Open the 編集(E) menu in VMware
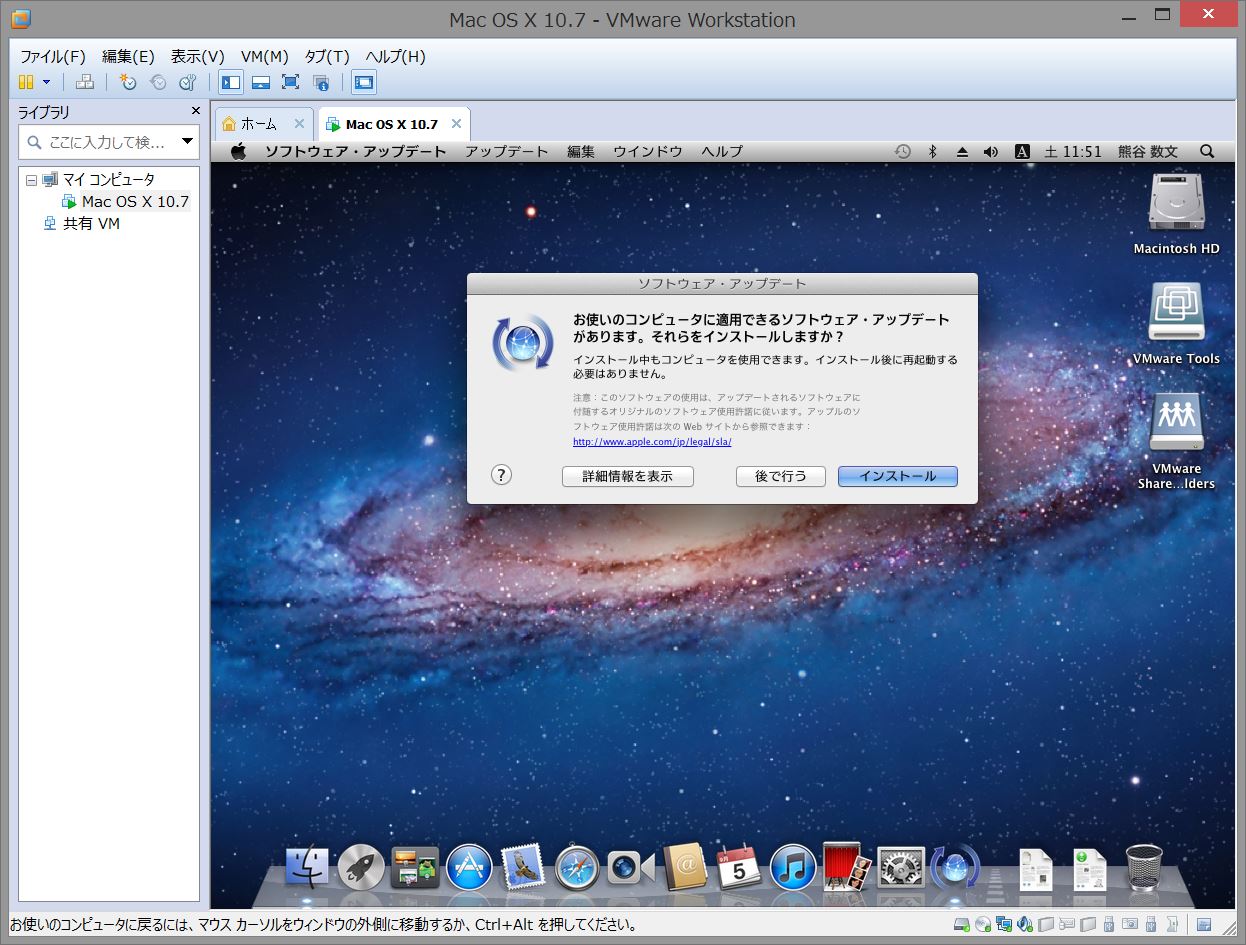The image size is (1246, 945). click(x=128, y=56)
